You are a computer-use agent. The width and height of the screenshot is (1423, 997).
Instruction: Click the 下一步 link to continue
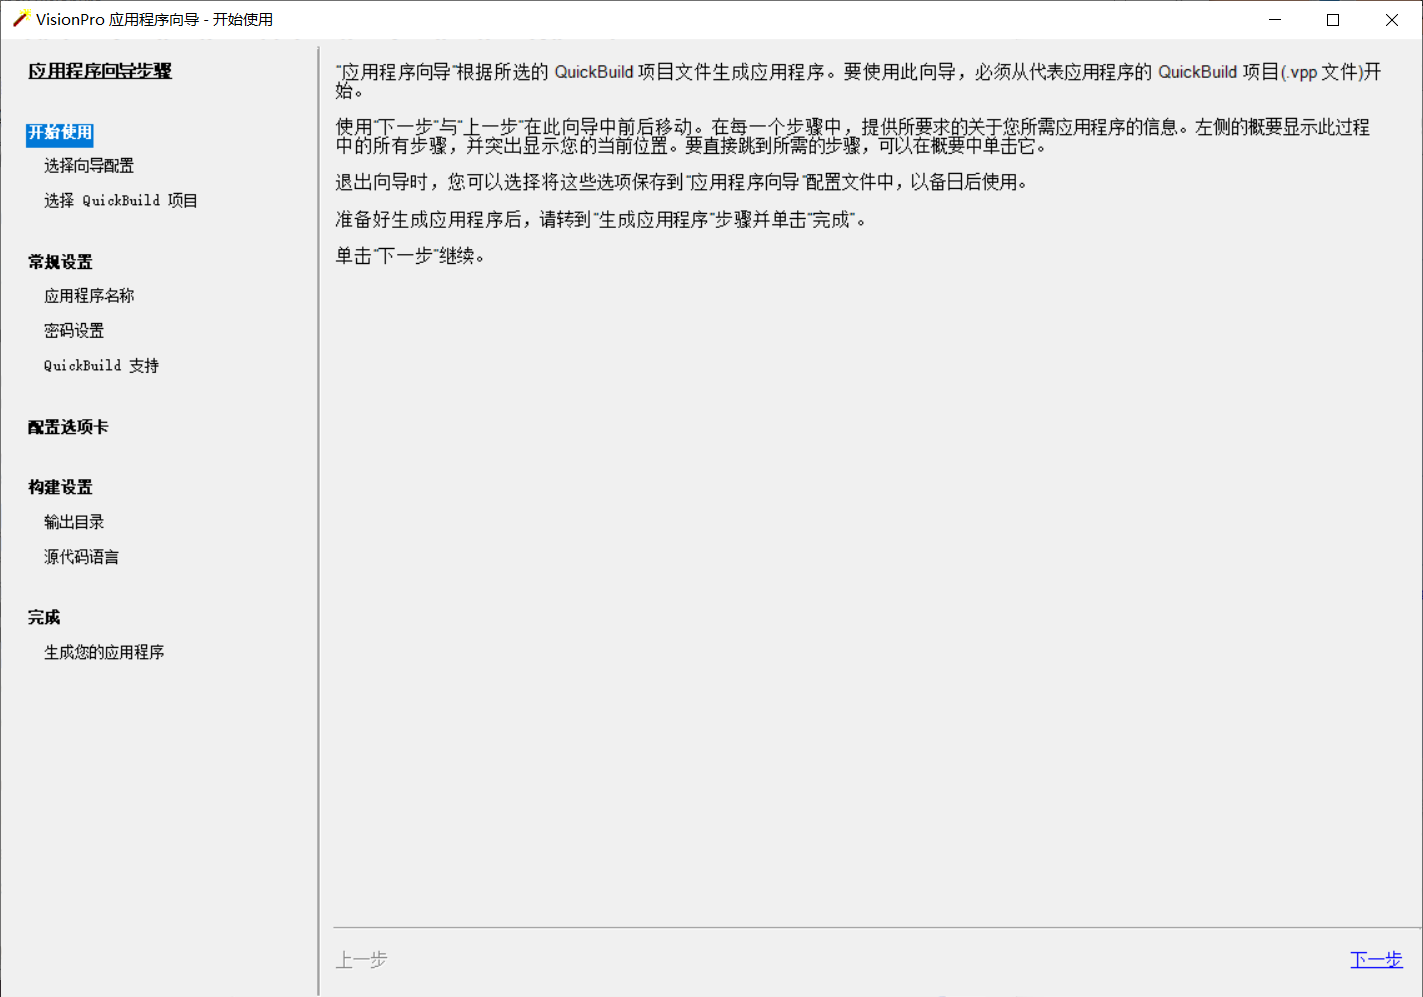1376,959
